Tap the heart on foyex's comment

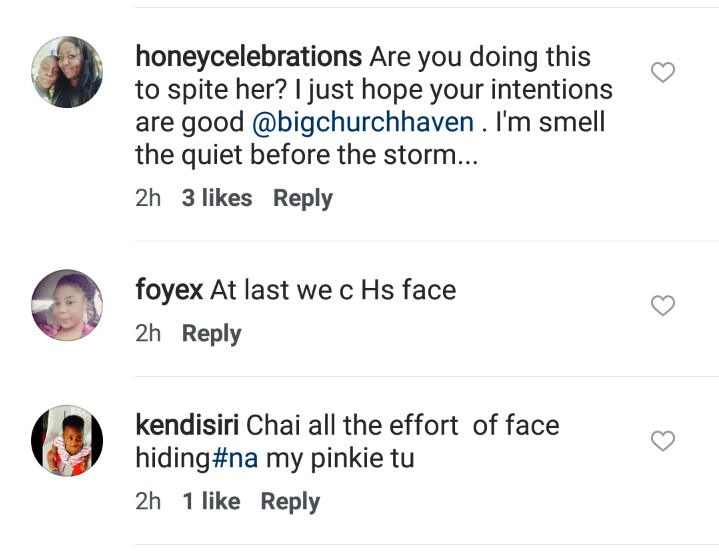[663, 306]
